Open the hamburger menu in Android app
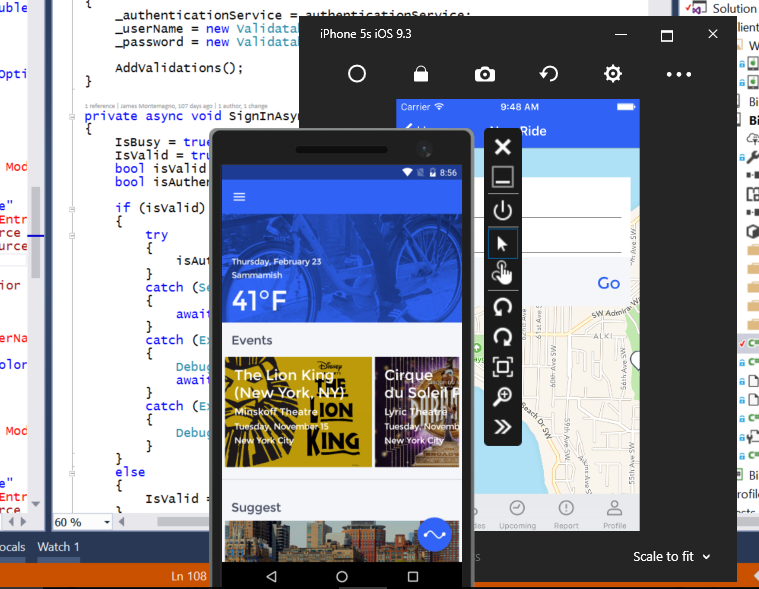This screenshot has height=589, width=759. pyautogui.click(x=239, y=196)
